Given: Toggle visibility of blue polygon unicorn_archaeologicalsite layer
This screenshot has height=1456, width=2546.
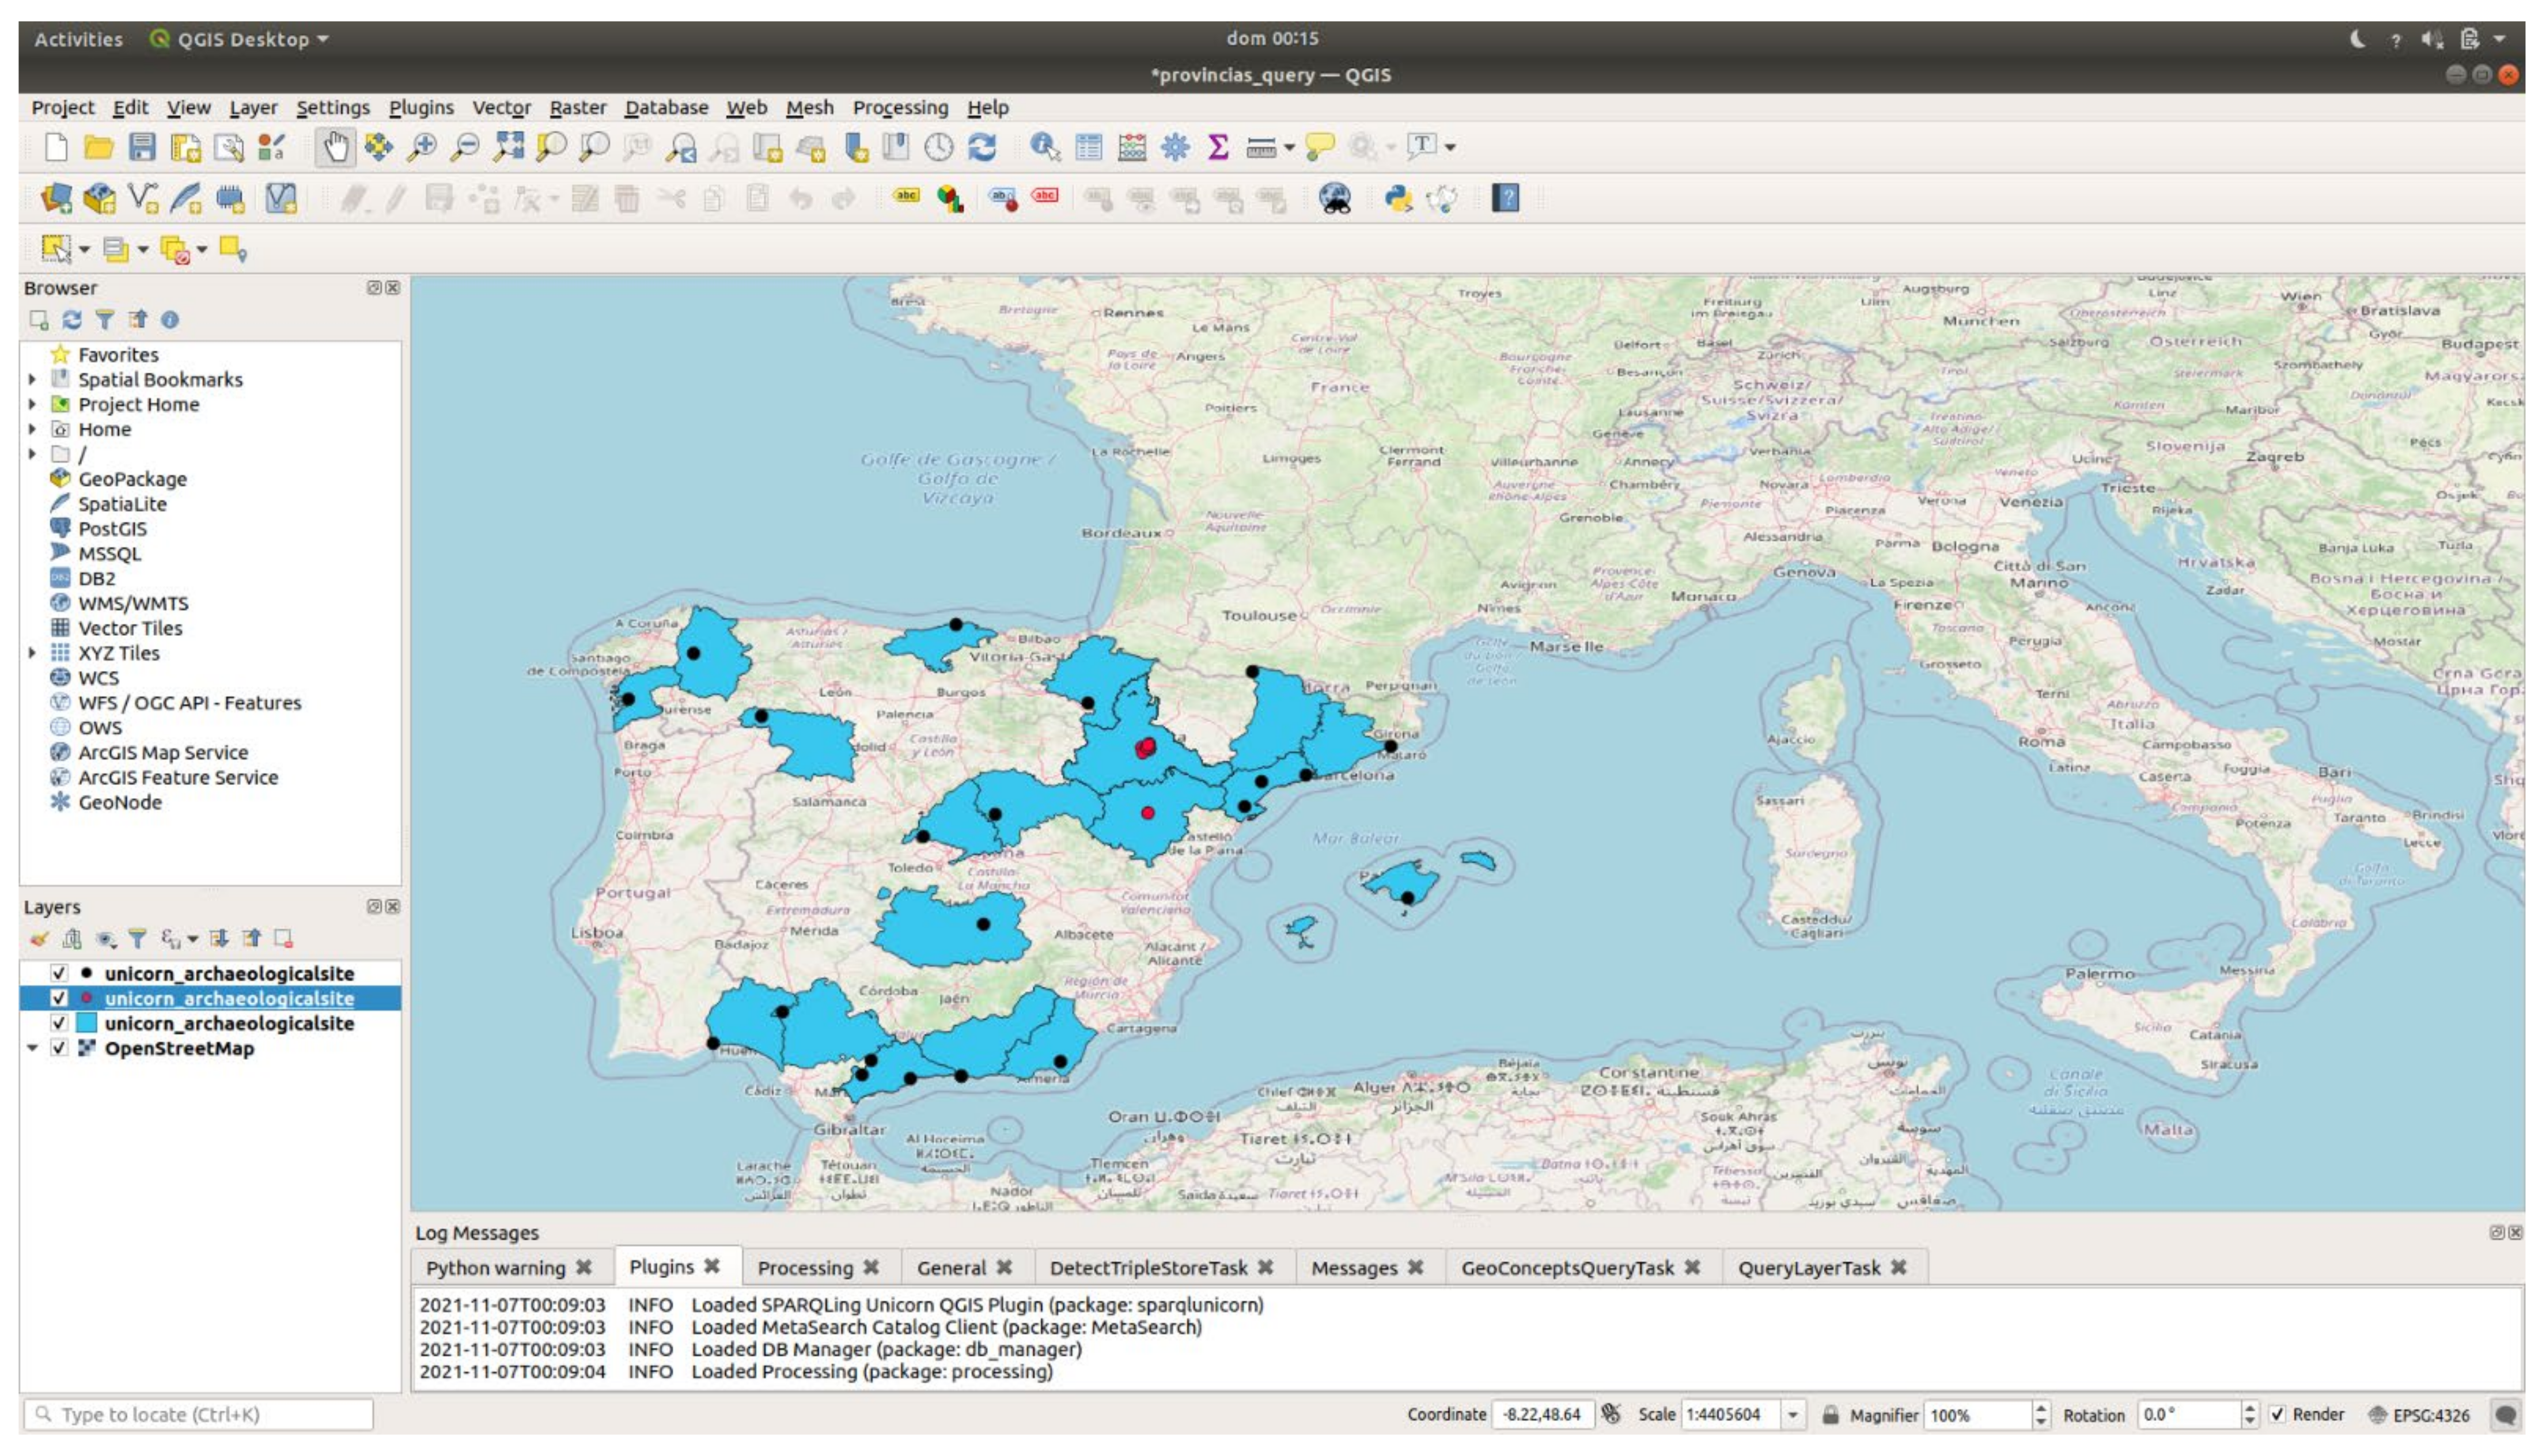Looking at the screenshot, I should tap(59, 1023).
